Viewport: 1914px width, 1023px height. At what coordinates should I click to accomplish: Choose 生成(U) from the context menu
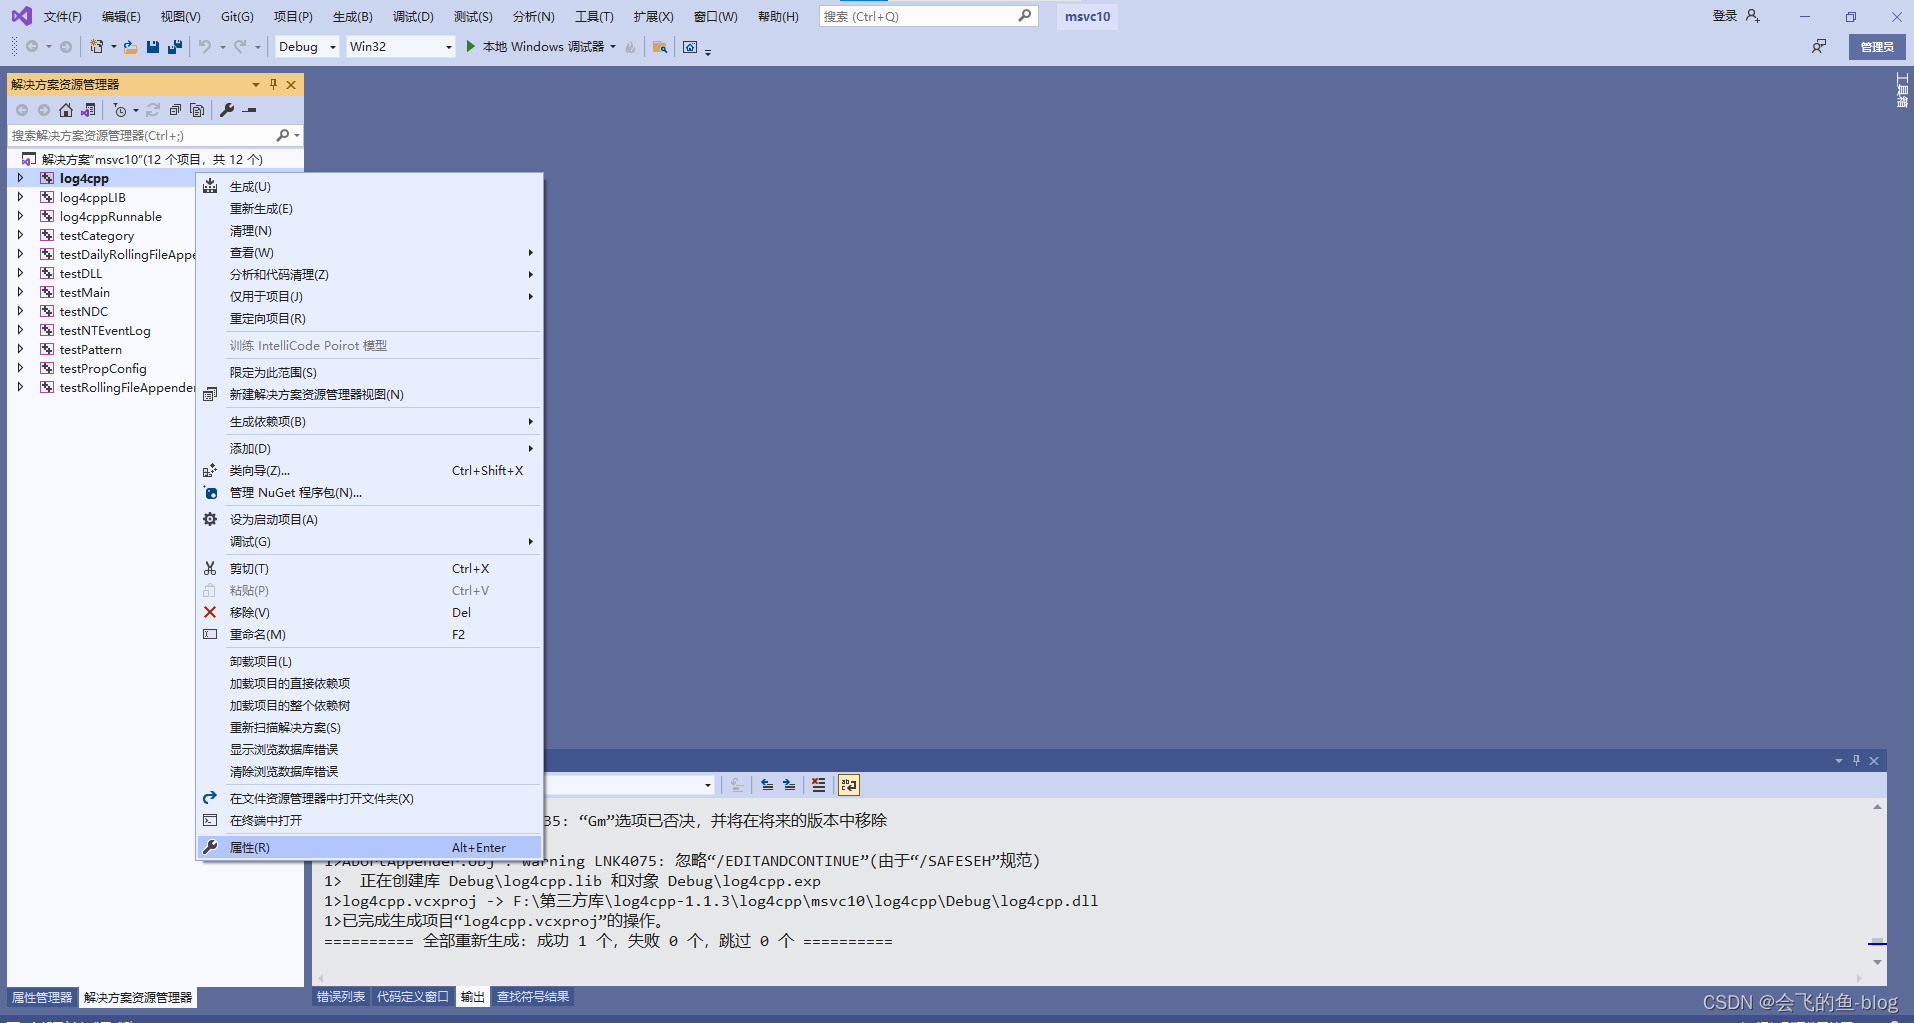pyautogui.click(x=369, y=187)
